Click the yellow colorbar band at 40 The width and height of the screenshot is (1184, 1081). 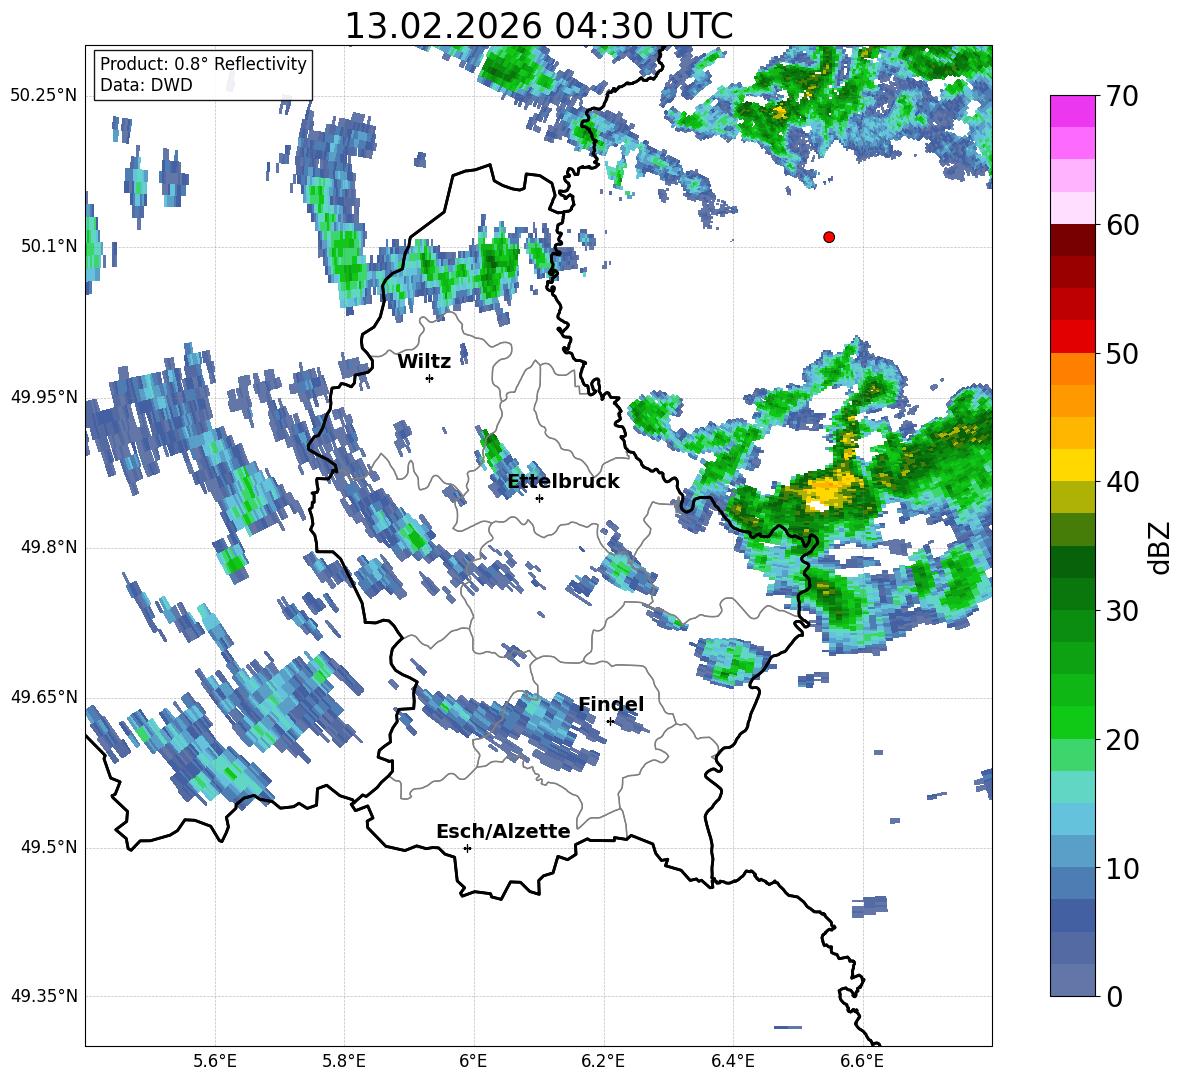pyautogui.click(x=1072, y=465)
